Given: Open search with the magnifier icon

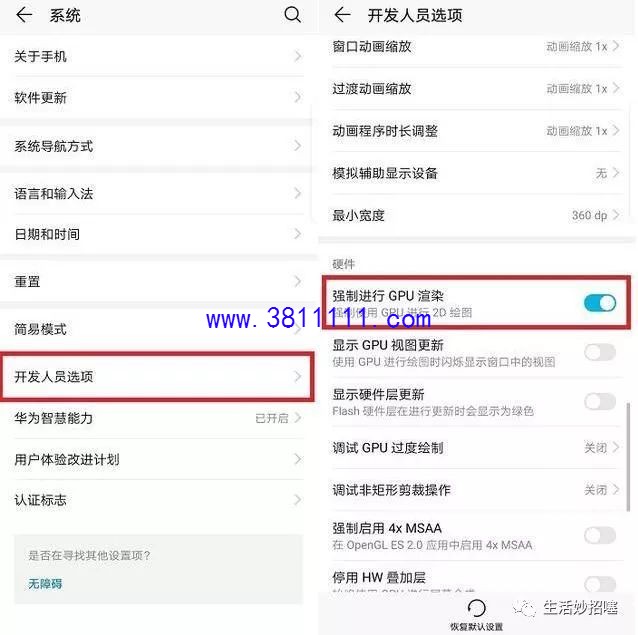Looking at the screenshot, I should (x=292, y=15).
